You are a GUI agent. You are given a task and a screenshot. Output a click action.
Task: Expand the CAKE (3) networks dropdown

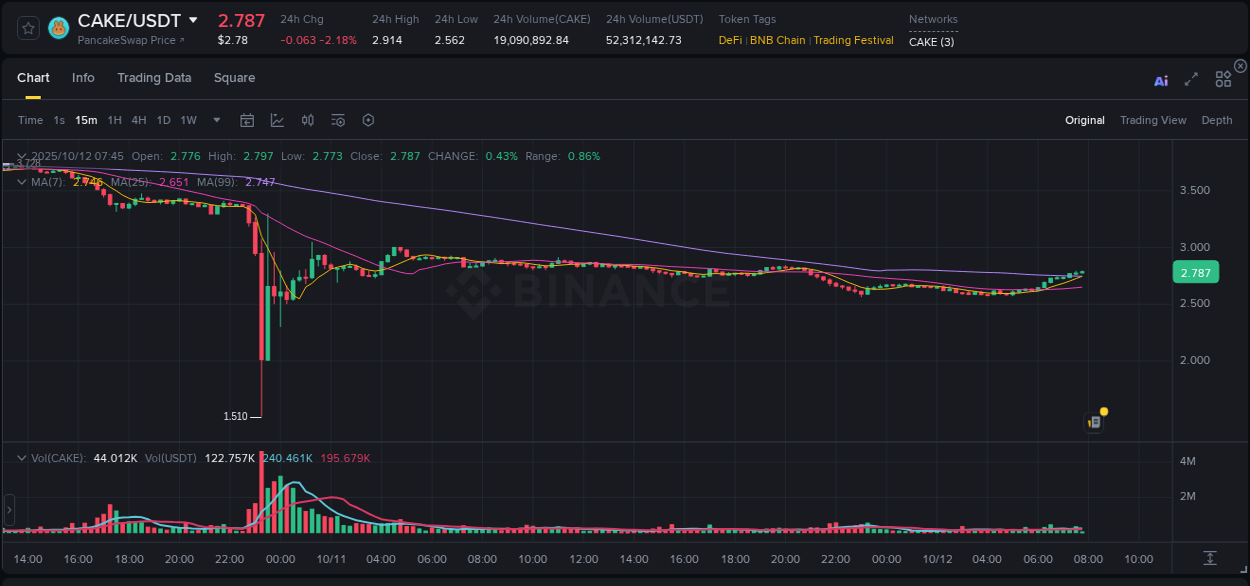coord(930,42)
